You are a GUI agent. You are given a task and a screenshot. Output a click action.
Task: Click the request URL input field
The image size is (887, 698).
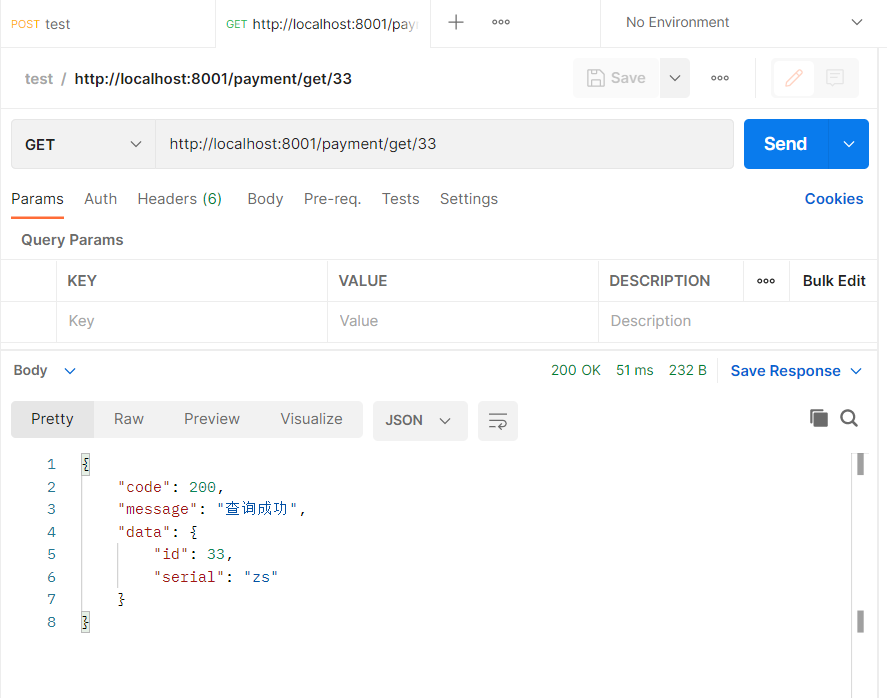click(445, 144)
